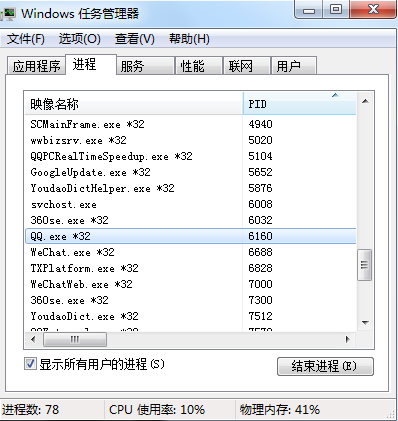Toggle 显示所有用户的进程 checkbox
398x421 pixels.
tap(30, 363)
